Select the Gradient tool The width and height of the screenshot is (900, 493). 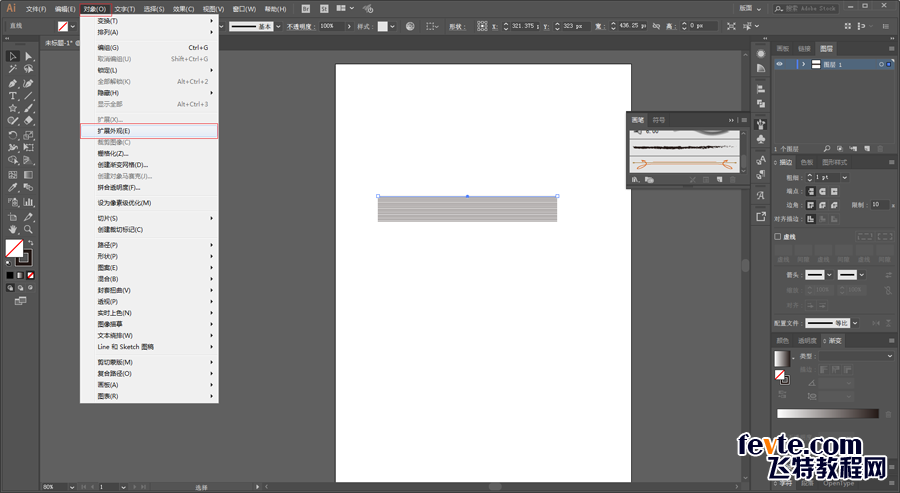point(28,174)
